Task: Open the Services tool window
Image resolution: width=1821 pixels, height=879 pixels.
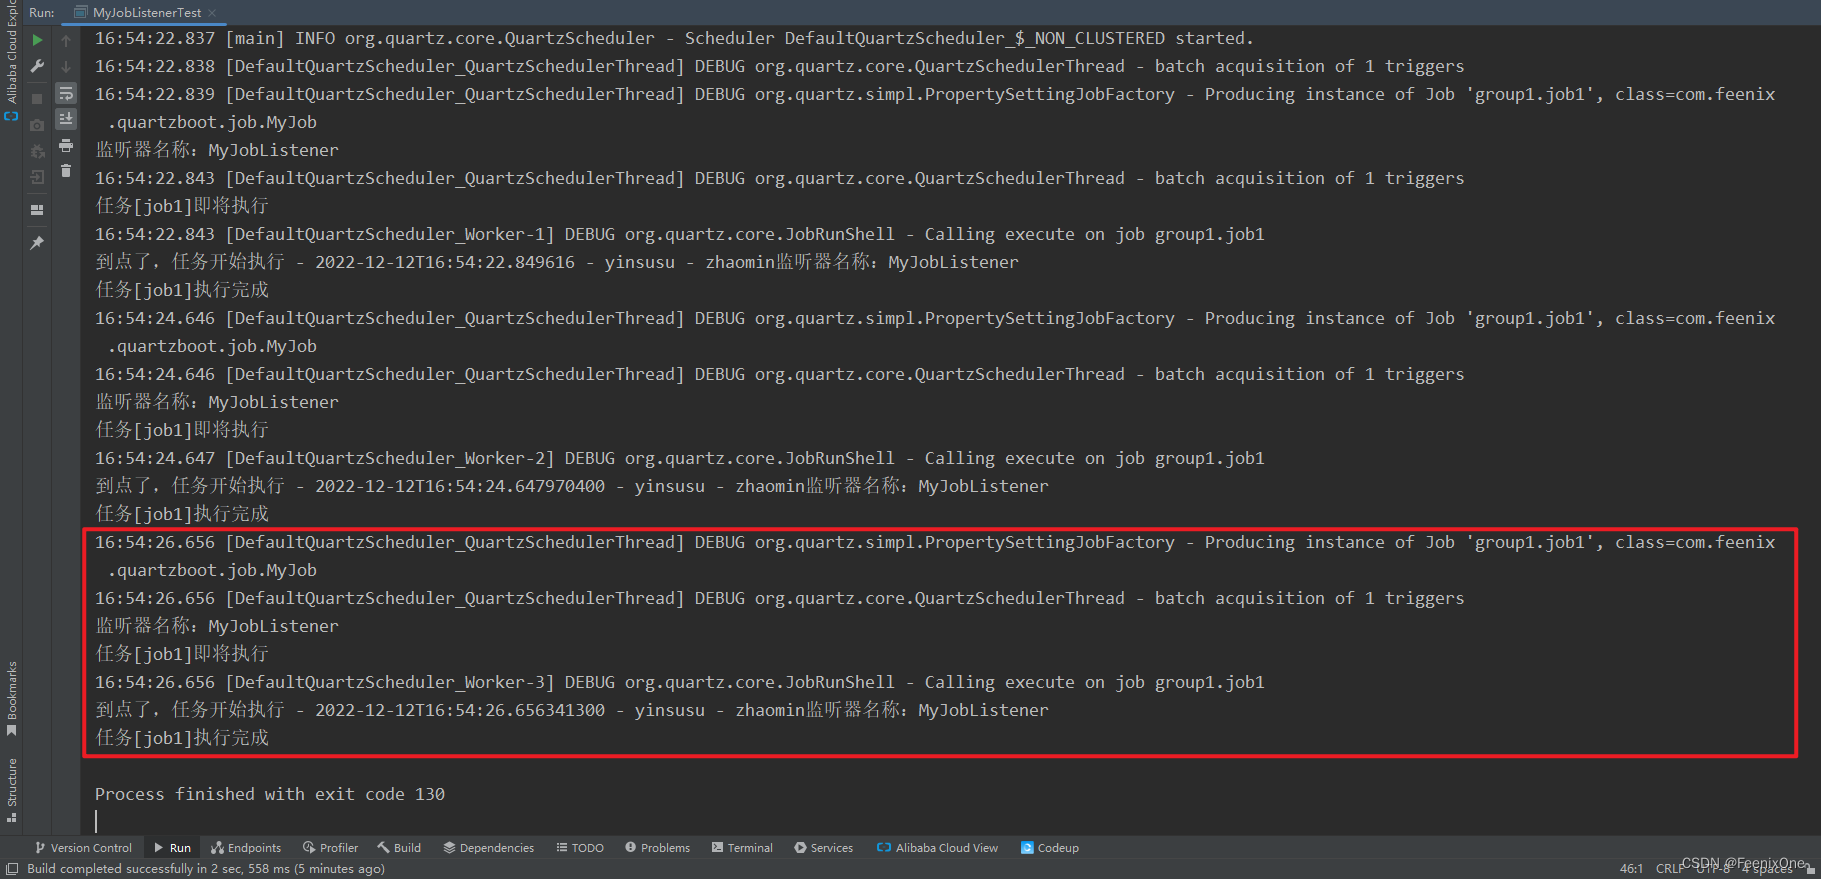Action: 824,848
